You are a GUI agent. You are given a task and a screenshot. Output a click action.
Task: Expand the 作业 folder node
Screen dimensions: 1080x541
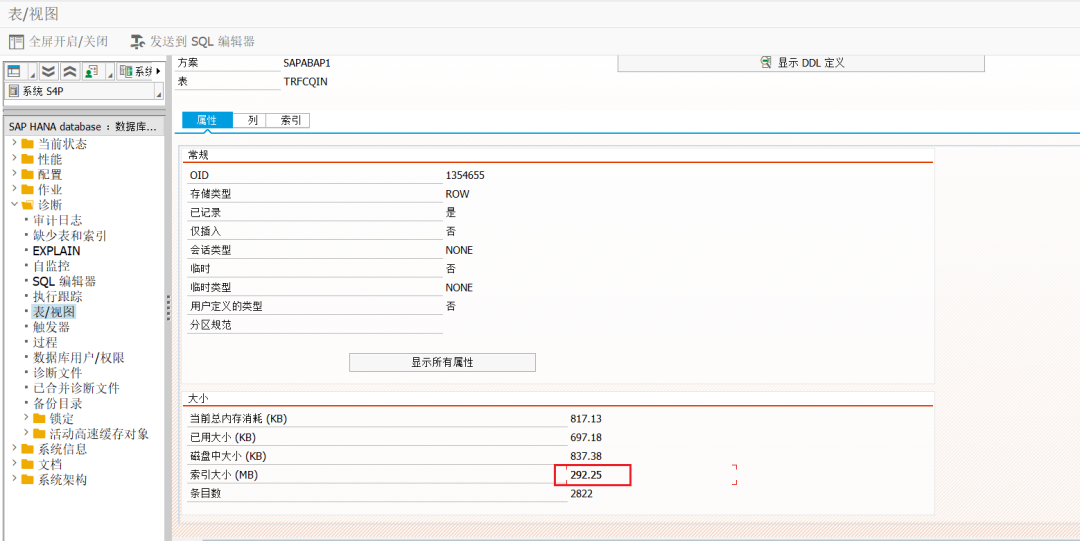coord(14,188)
